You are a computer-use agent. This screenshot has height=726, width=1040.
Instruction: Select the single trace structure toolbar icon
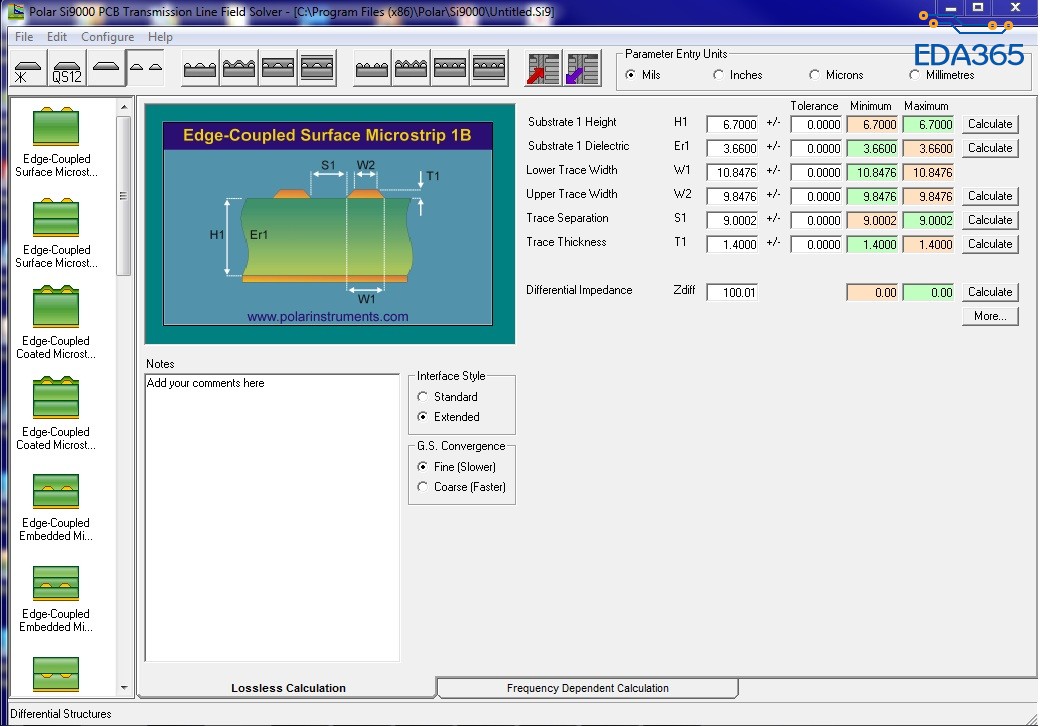click(x=106, y=69)
